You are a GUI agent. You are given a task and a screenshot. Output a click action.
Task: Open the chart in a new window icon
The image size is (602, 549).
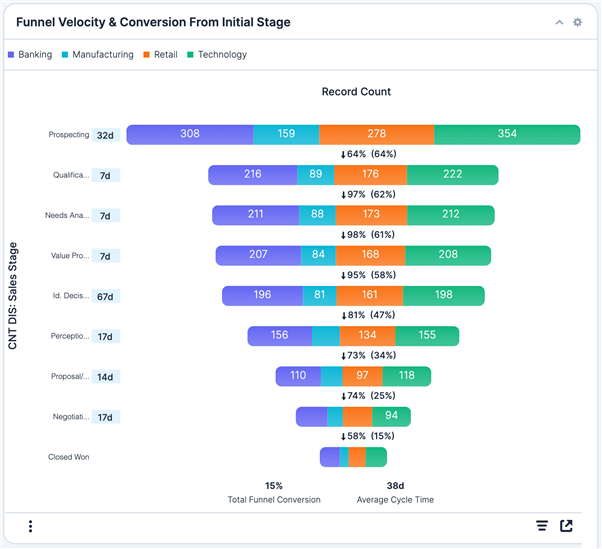point(567,526)
